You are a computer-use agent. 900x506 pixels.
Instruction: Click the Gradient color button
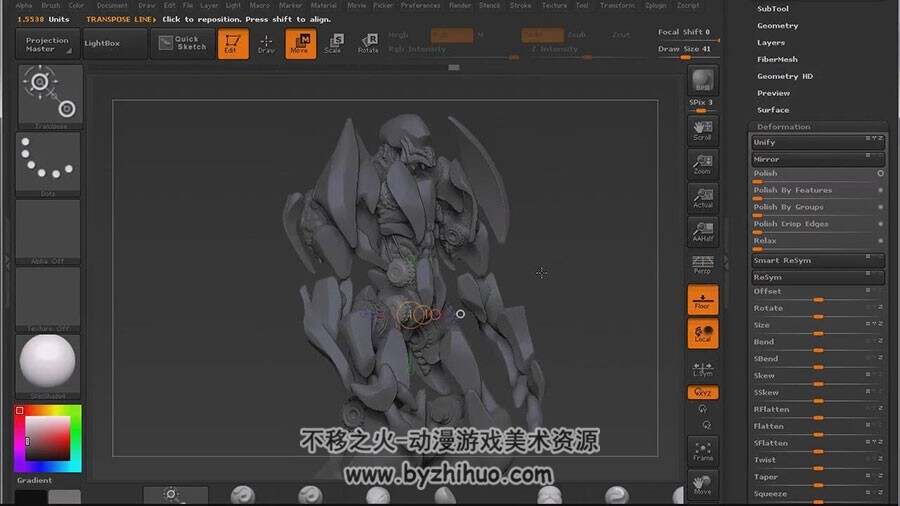click(x=34, y=480)
